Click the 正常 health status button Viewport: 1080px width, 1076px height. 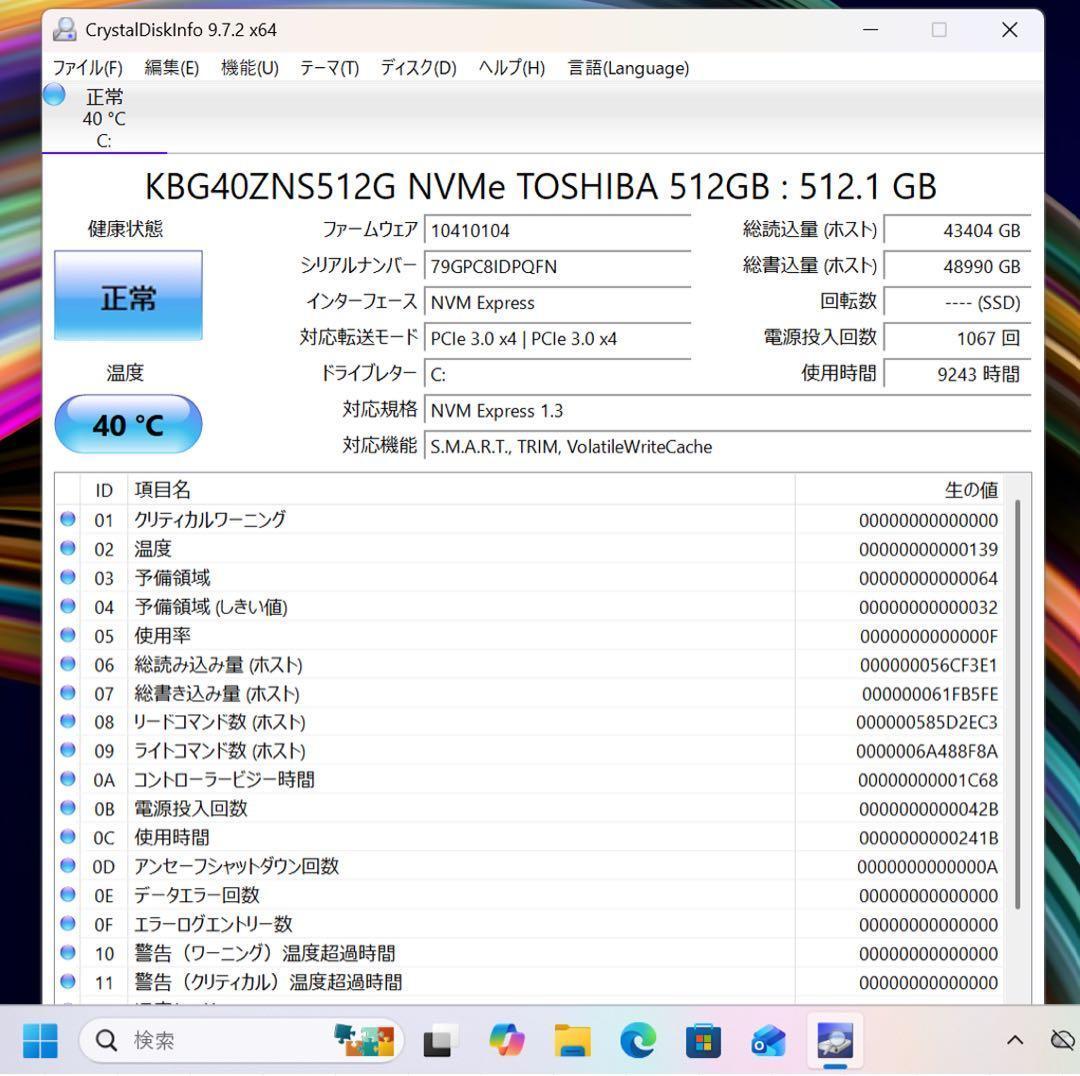point(128,295)
